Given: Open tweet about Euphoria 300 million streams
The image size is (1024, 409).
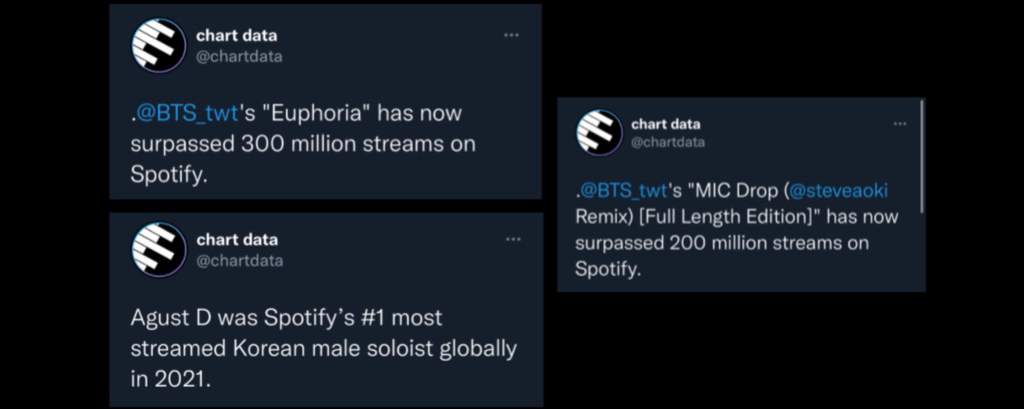Looking at the screenshot, I should 325,101.
